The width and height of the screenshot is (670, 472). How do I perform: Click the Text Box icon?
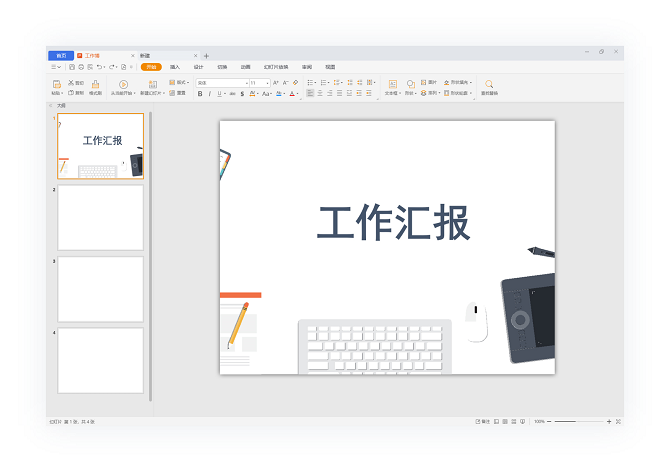click(393, 84)
